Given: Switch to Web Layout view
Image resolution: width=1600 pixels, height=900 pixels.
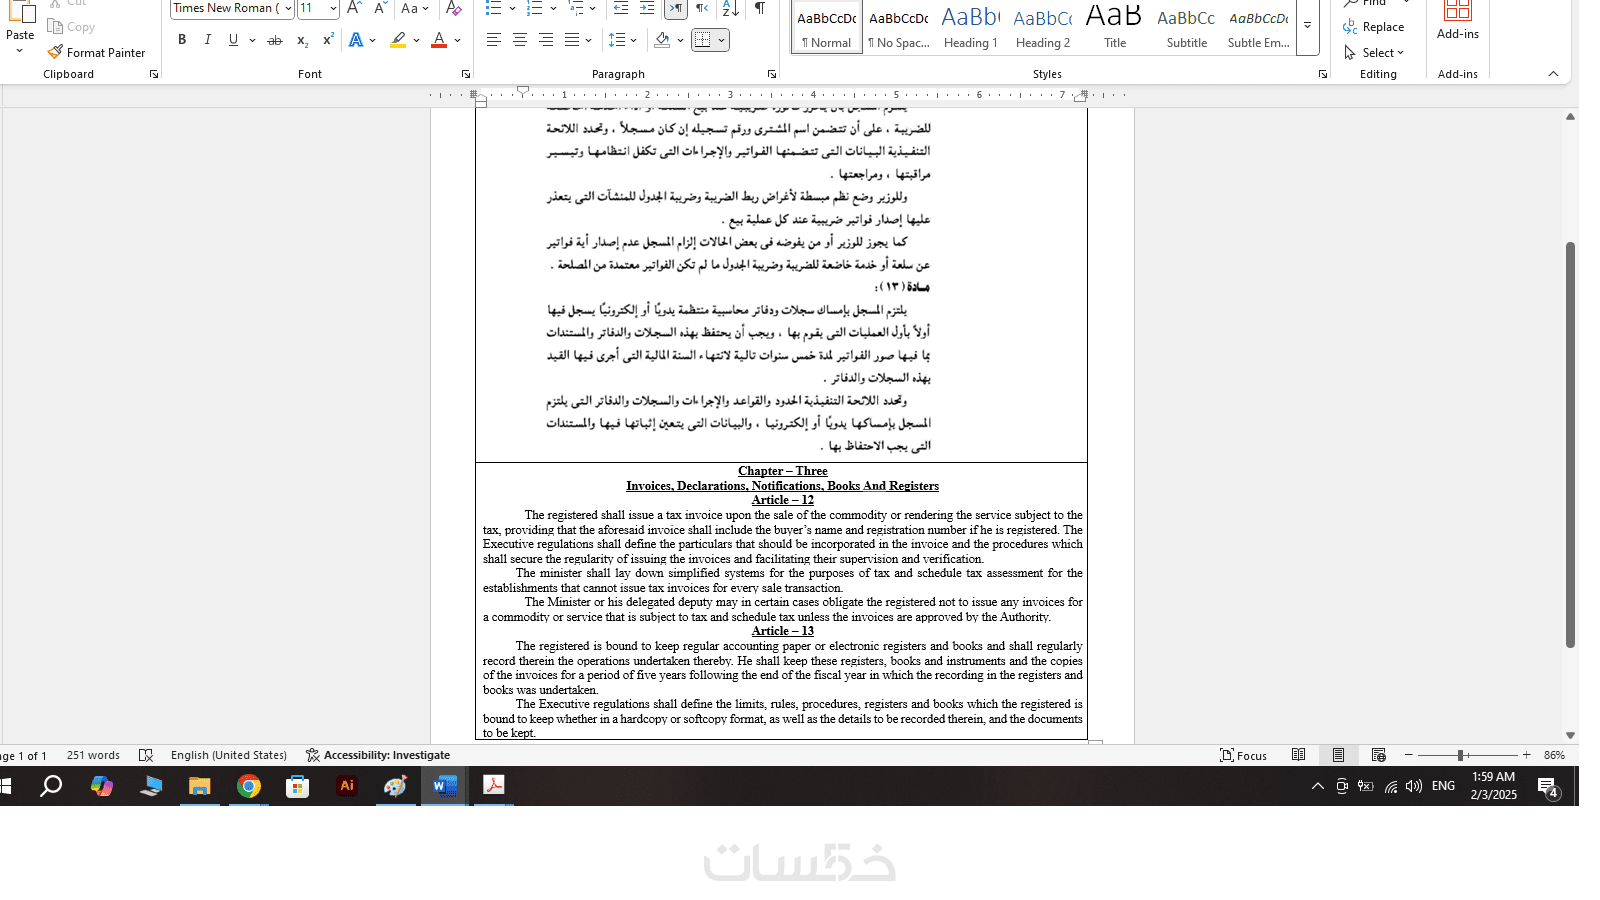Looking at the screenshot, I should click(1378, 756).
